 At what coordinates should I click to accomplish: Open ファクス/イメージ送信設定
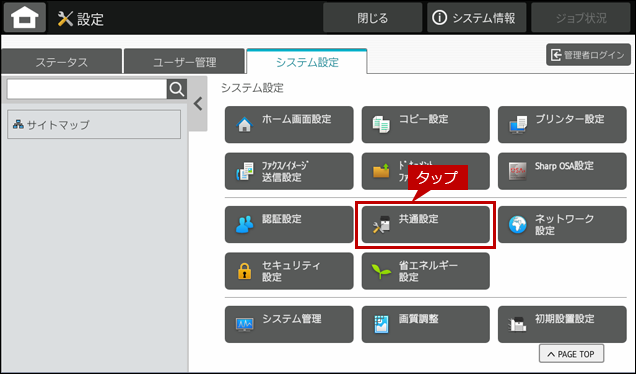click(289, 171)
